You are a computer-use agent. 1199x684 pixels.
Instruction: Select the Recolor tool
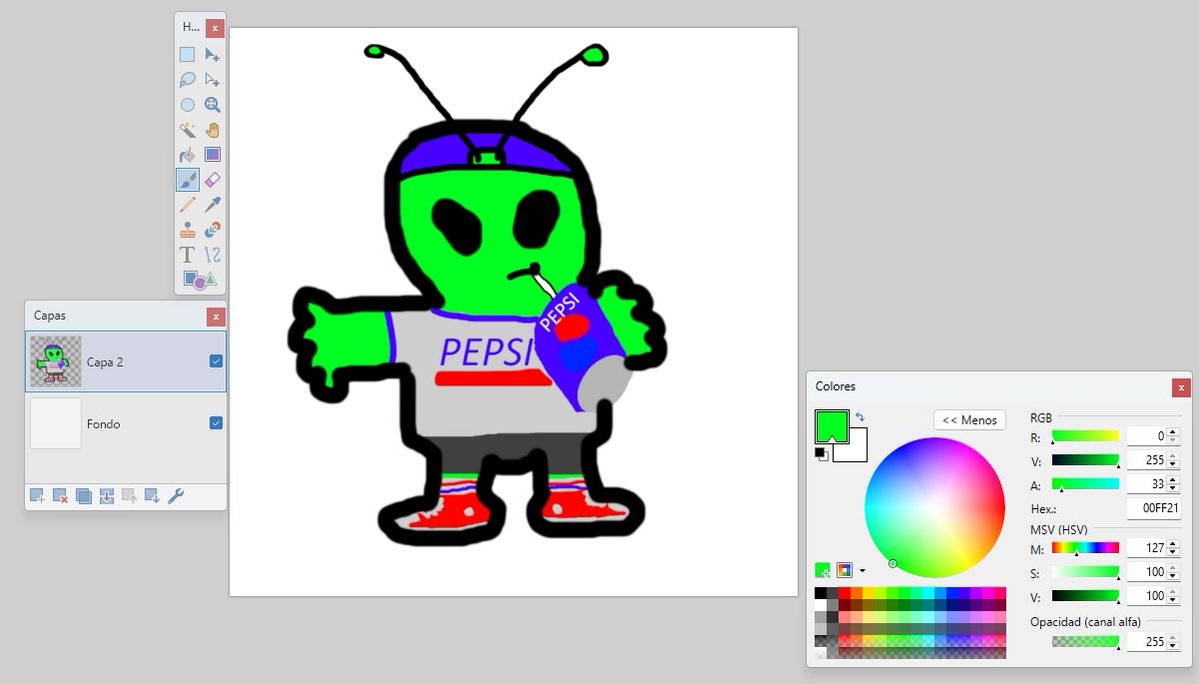213,229
